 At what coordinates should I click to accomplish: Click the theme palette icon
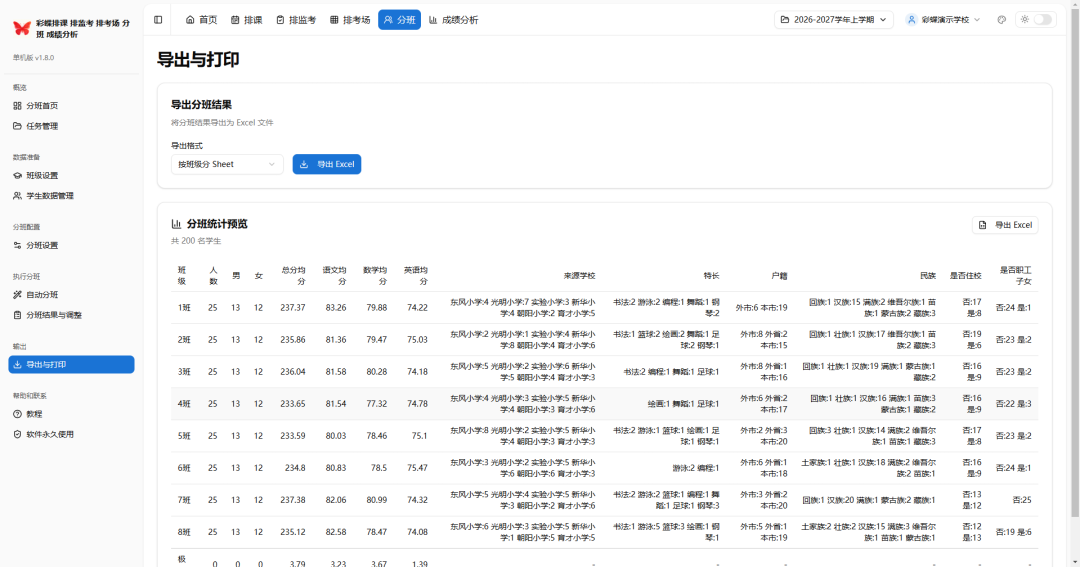click(1001, 20)
